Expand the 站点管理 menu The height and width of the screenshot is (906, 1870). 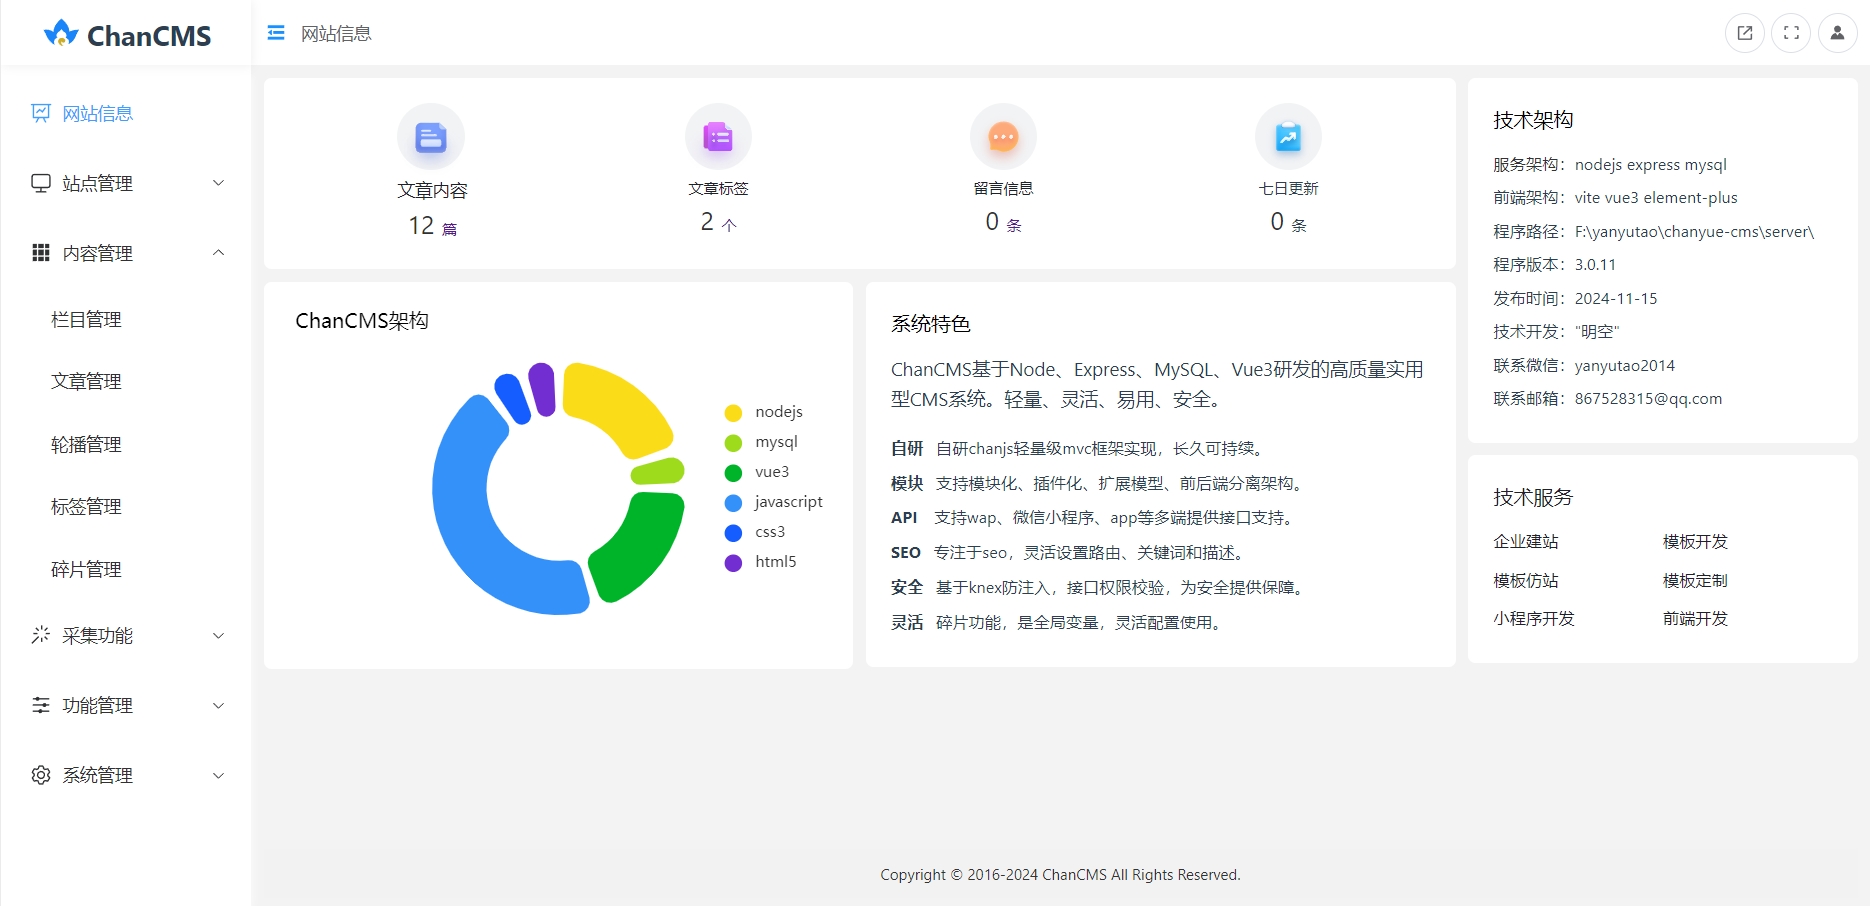(x=96, y=183)
